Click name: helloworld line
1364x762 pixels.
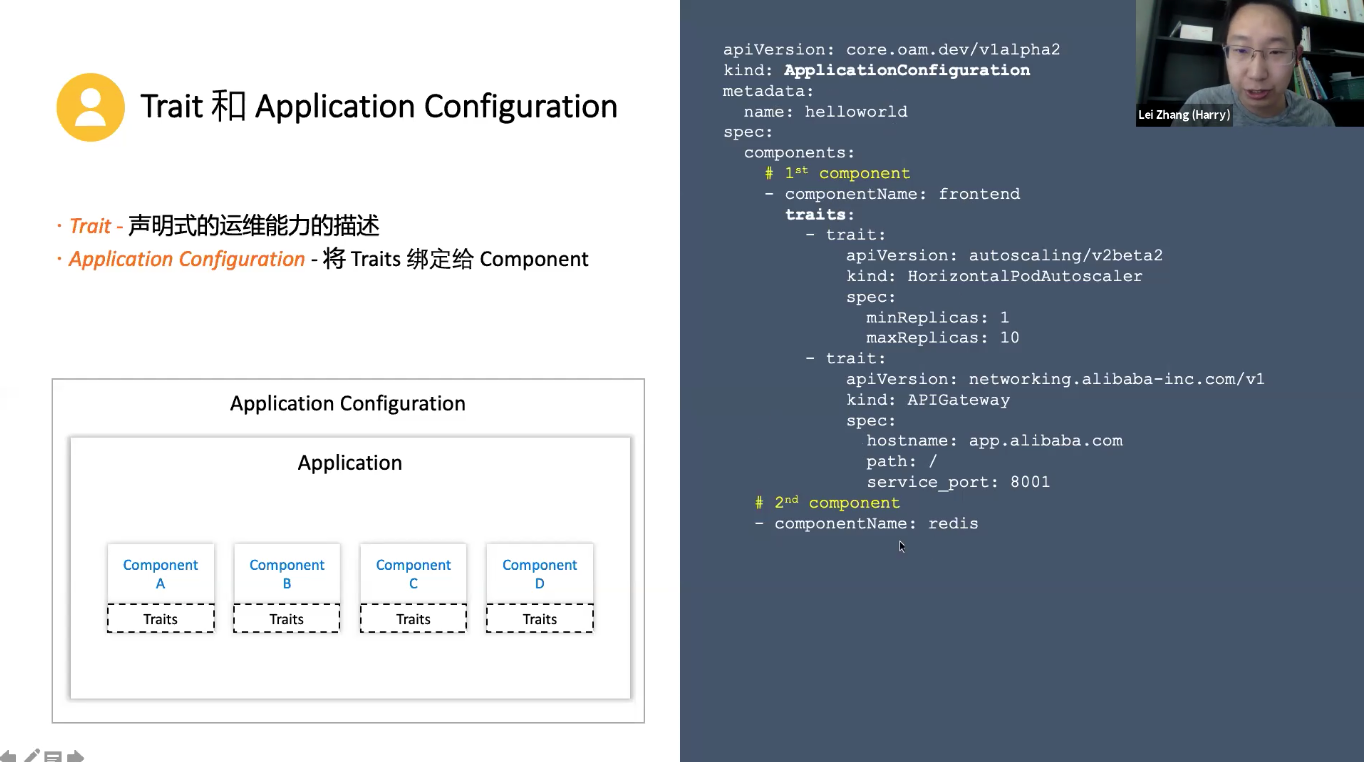click(x=826, y=111)
